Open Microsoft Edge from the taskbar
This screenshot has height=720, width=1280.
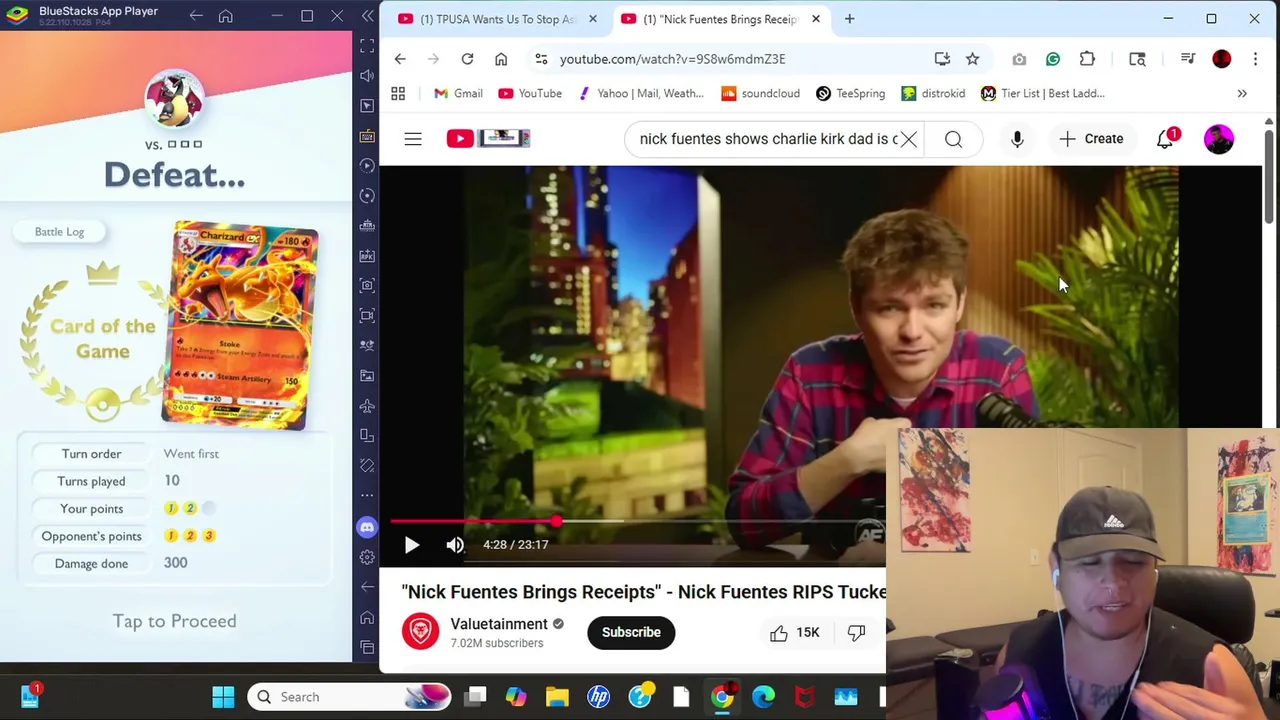[763, 697]
